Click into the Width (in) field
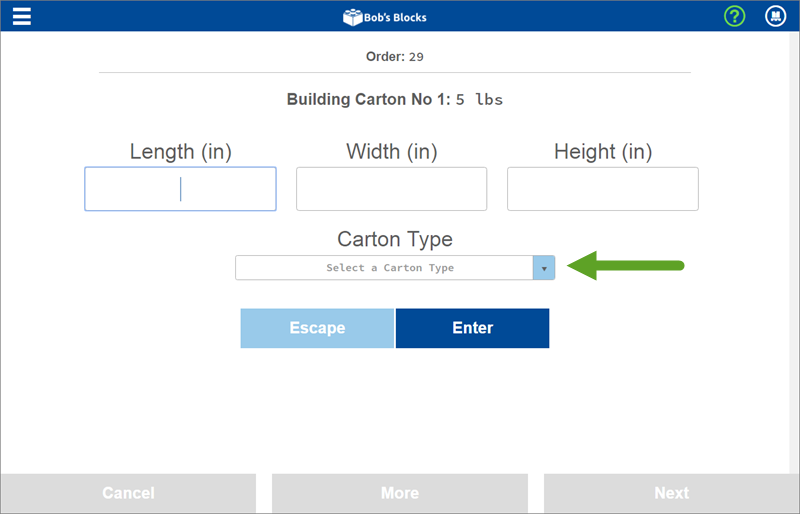The image size is (800, 514). pyautogui.click(x=391, y=189)
